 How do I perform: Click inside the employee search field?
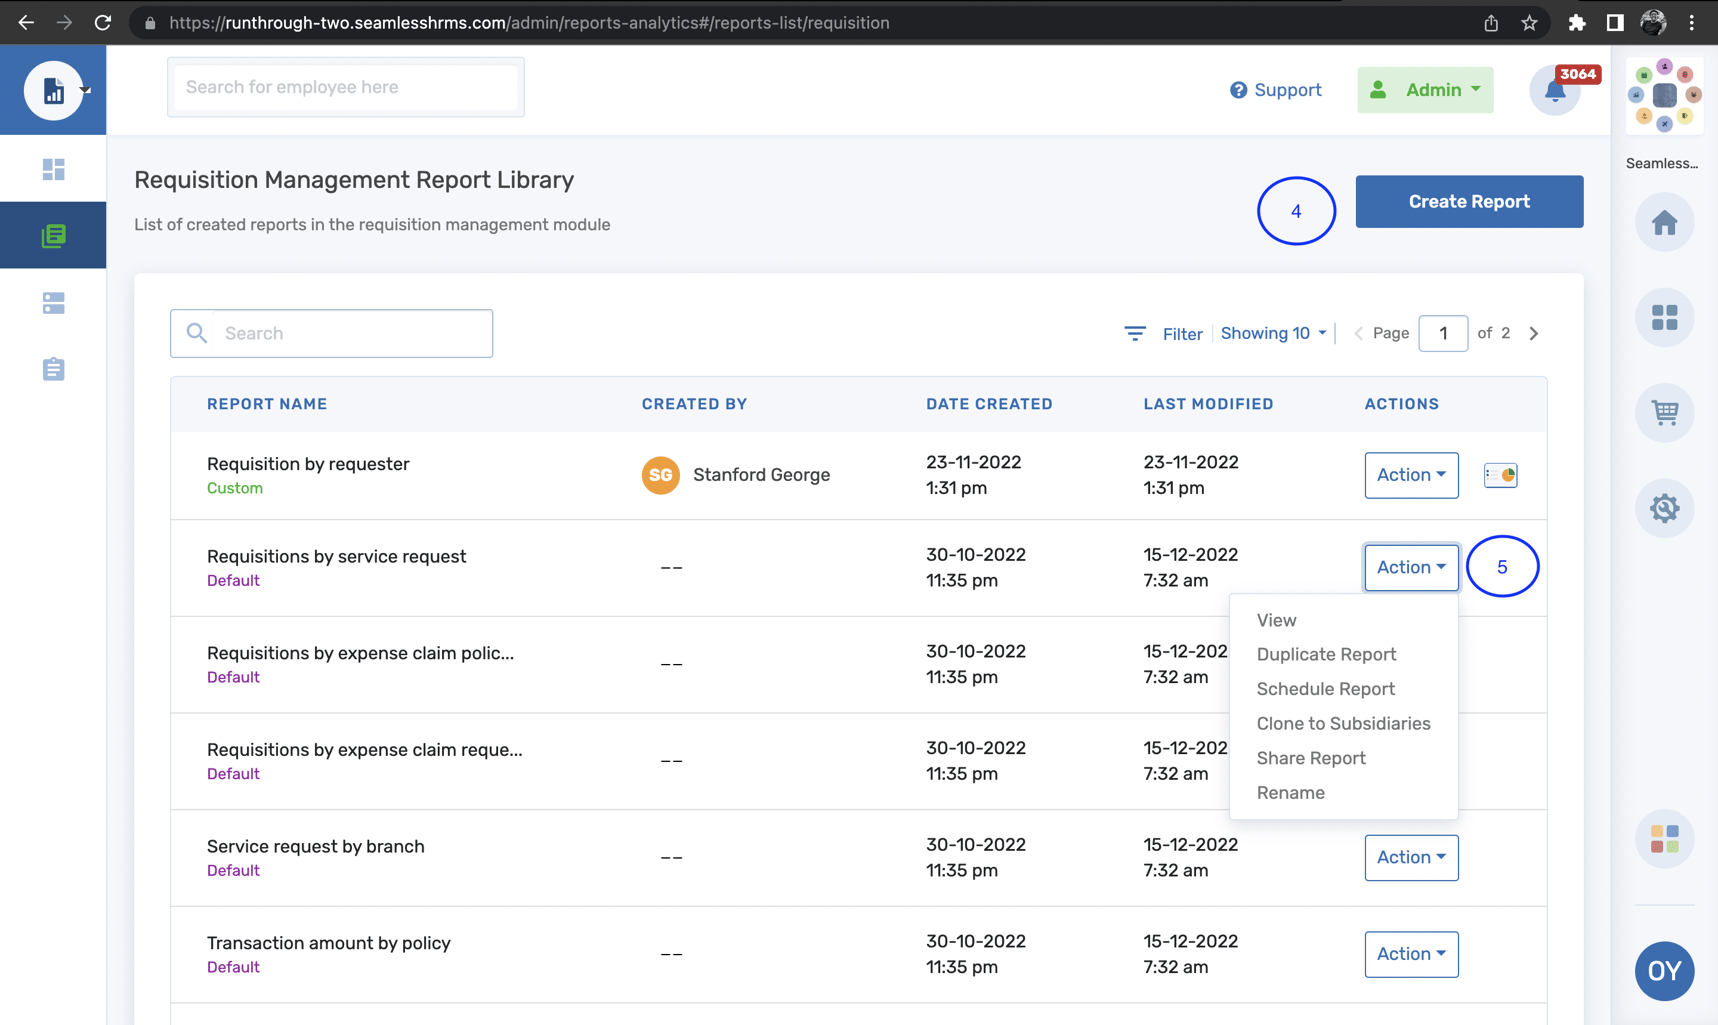click(345, 87)
